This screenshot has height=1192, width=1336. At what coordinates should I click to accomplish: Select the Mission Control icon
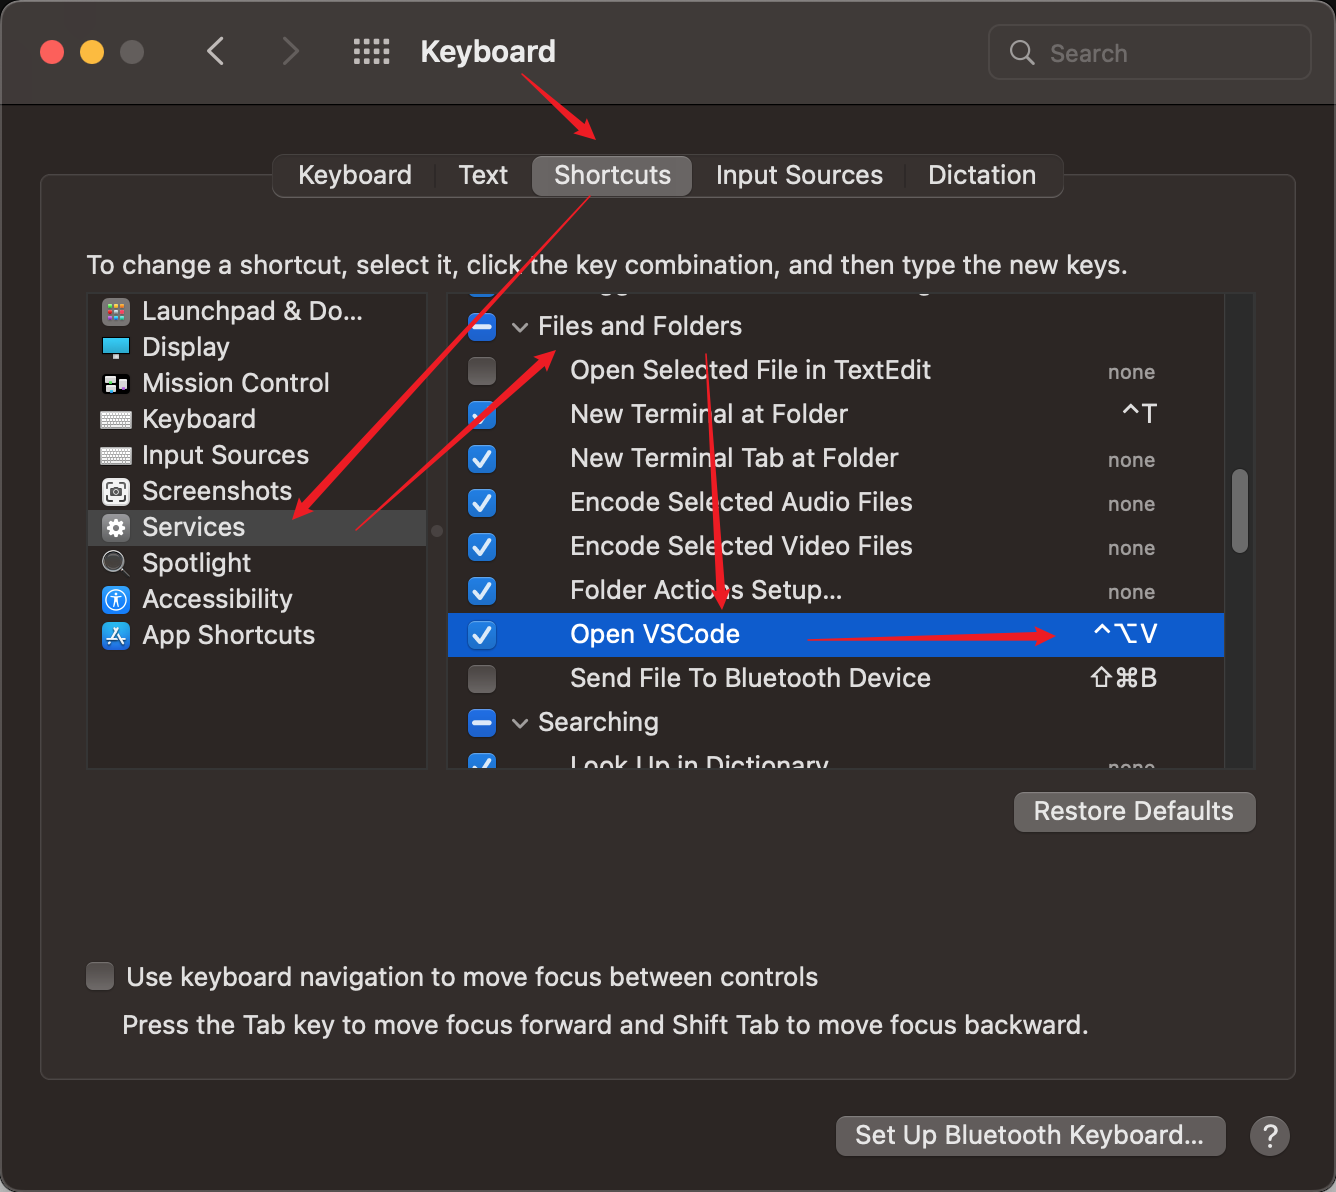point(116,384)
